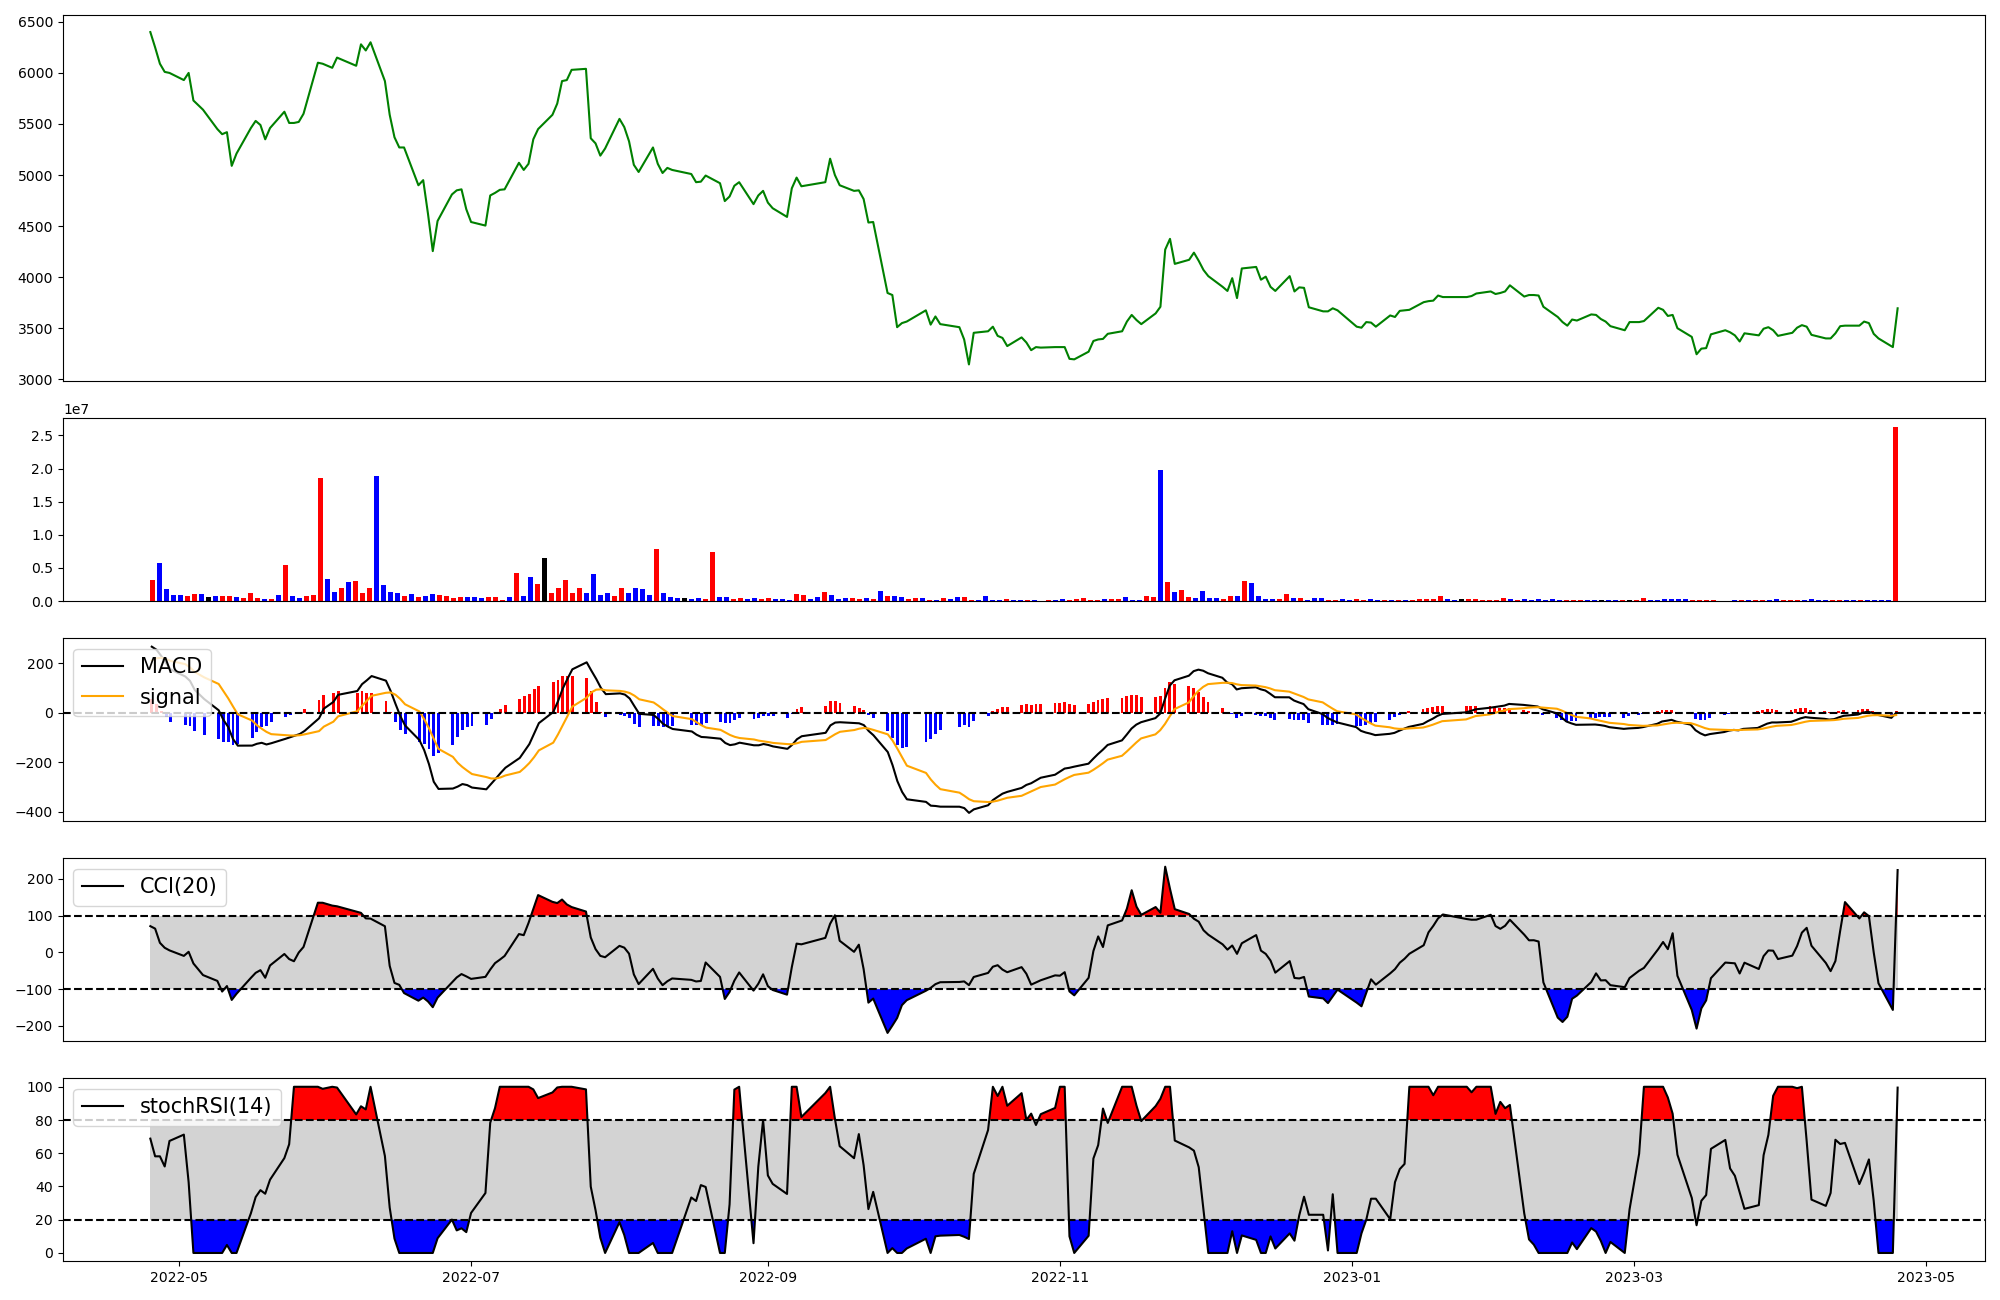Click the 2023-05 x-axis date label
Viewport: 2000px width, 1300px height.
click(1926, 1277)
